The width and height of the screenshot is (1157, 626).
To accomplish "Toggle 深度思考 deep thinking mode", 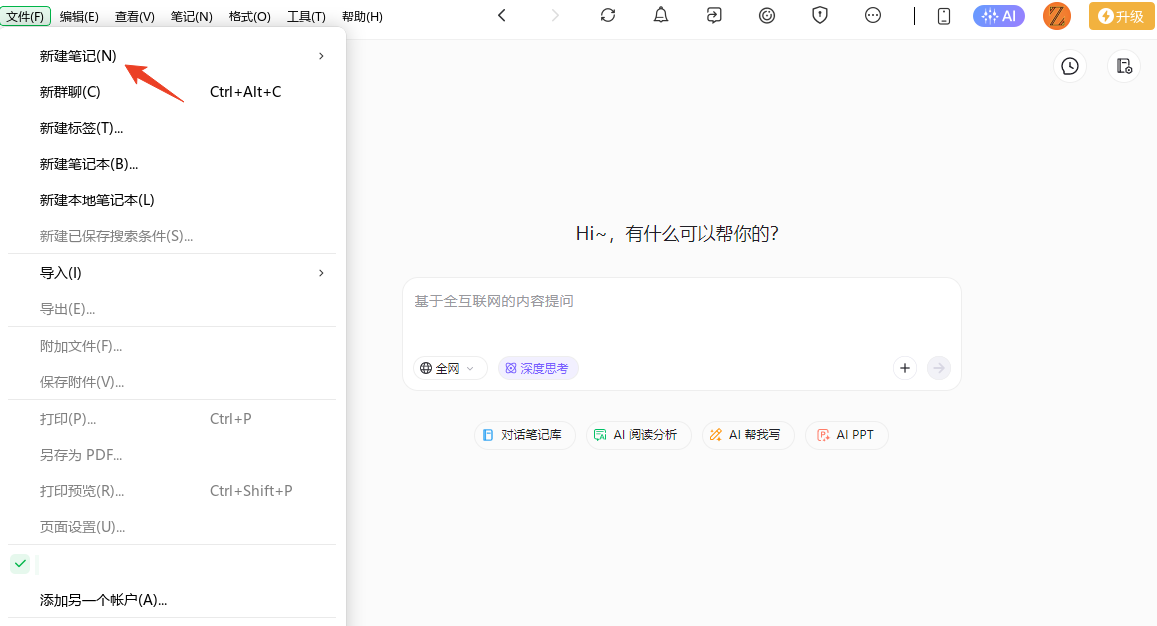I will [538, 368].
